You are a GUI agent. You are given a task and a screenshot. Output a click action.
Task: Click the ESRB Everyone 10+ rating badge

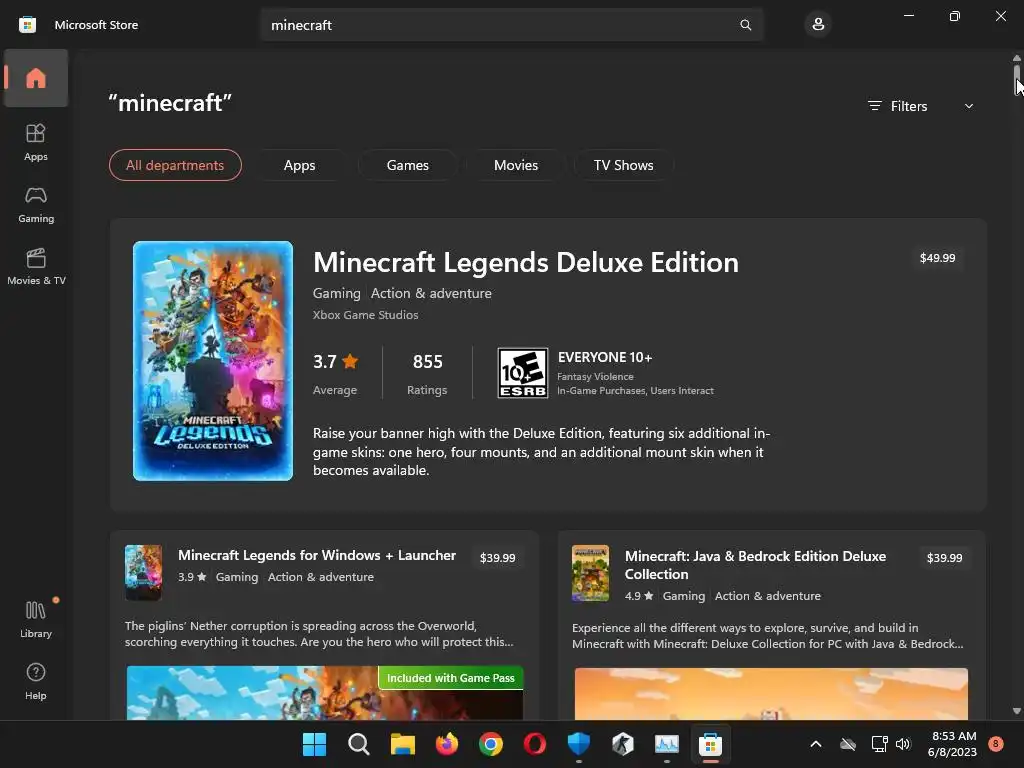pyautogui.click(x=522, y=373)
